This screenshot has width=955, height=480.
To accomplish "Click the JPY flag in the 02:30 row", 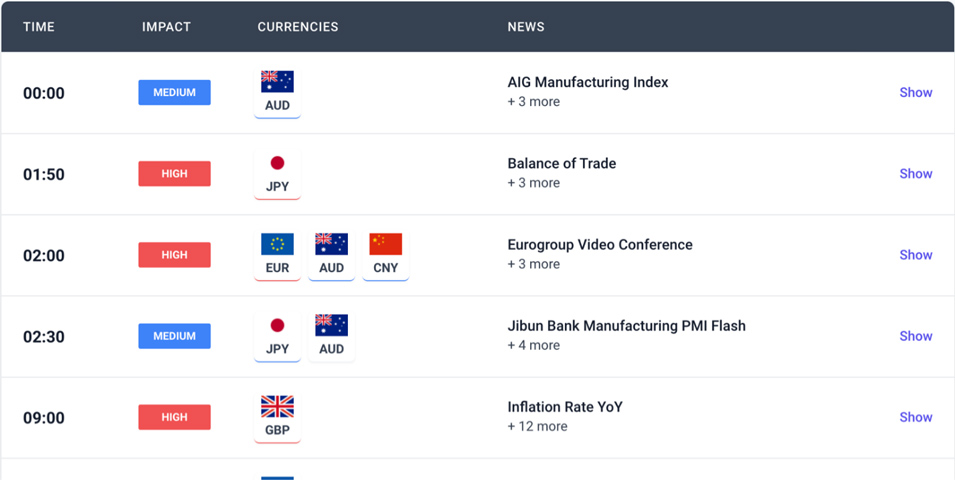I will coord(277,325).
